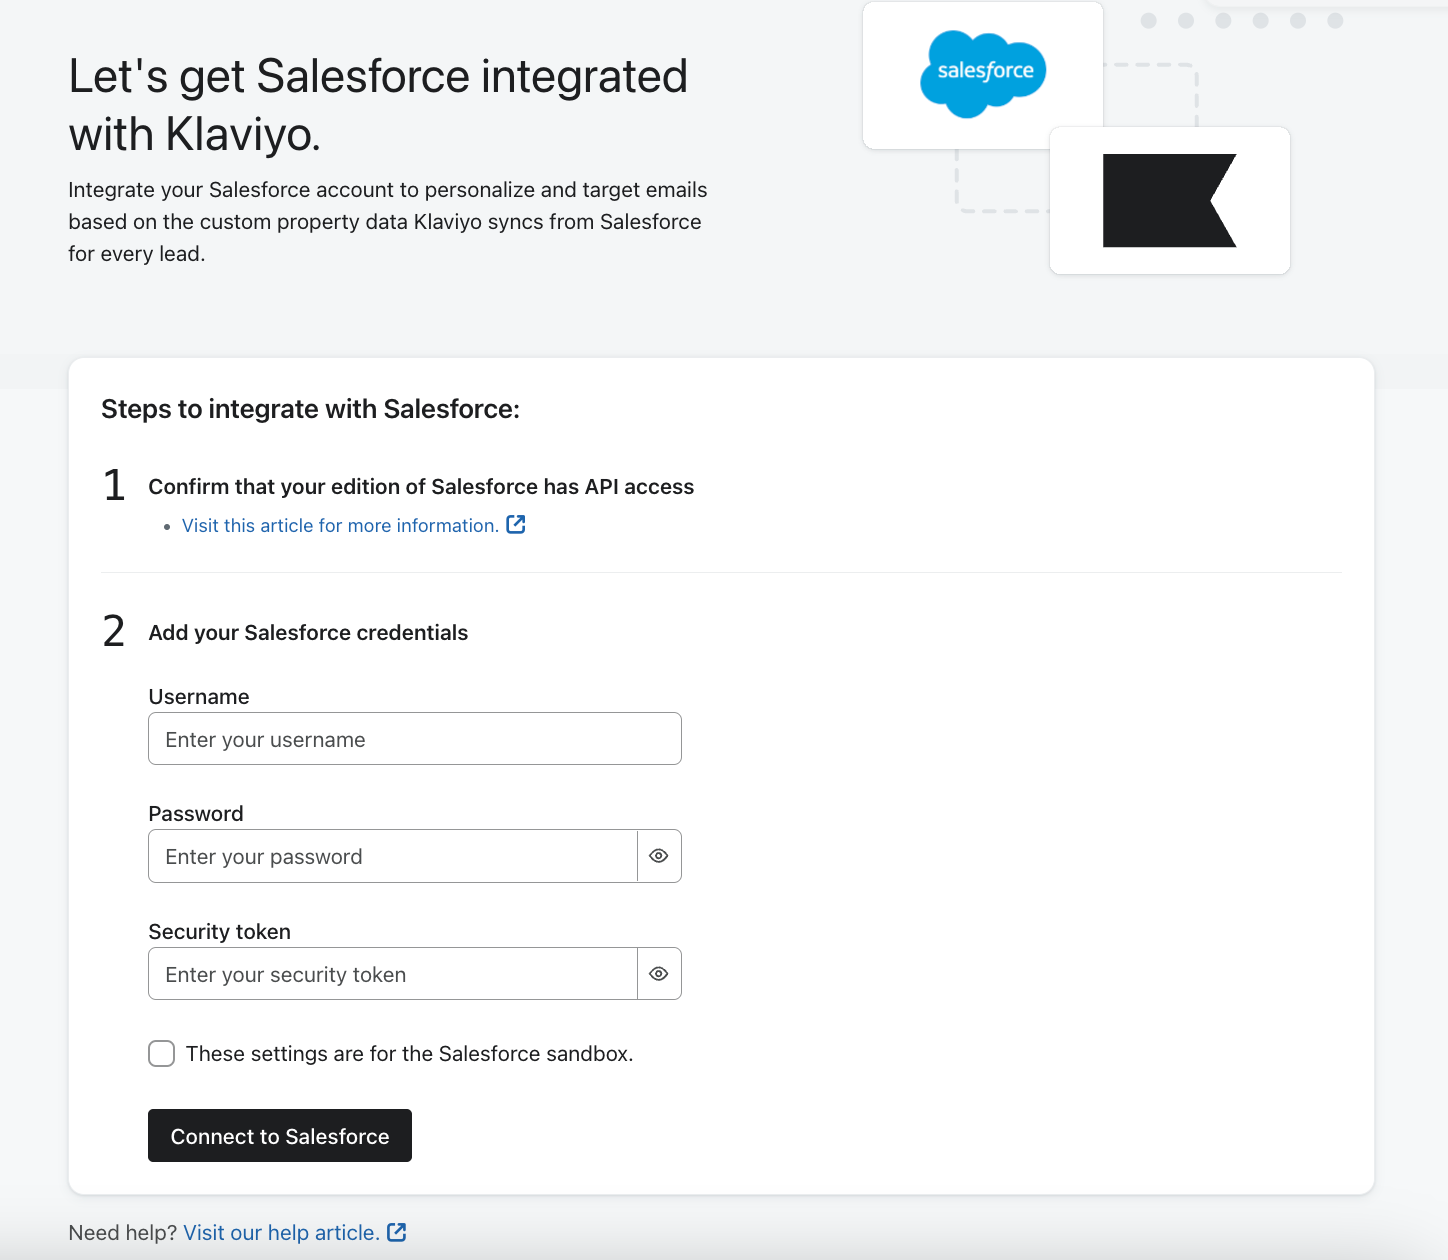
Task: Click external-link icon beside help article link
Action: click(x=397, y=1232)
